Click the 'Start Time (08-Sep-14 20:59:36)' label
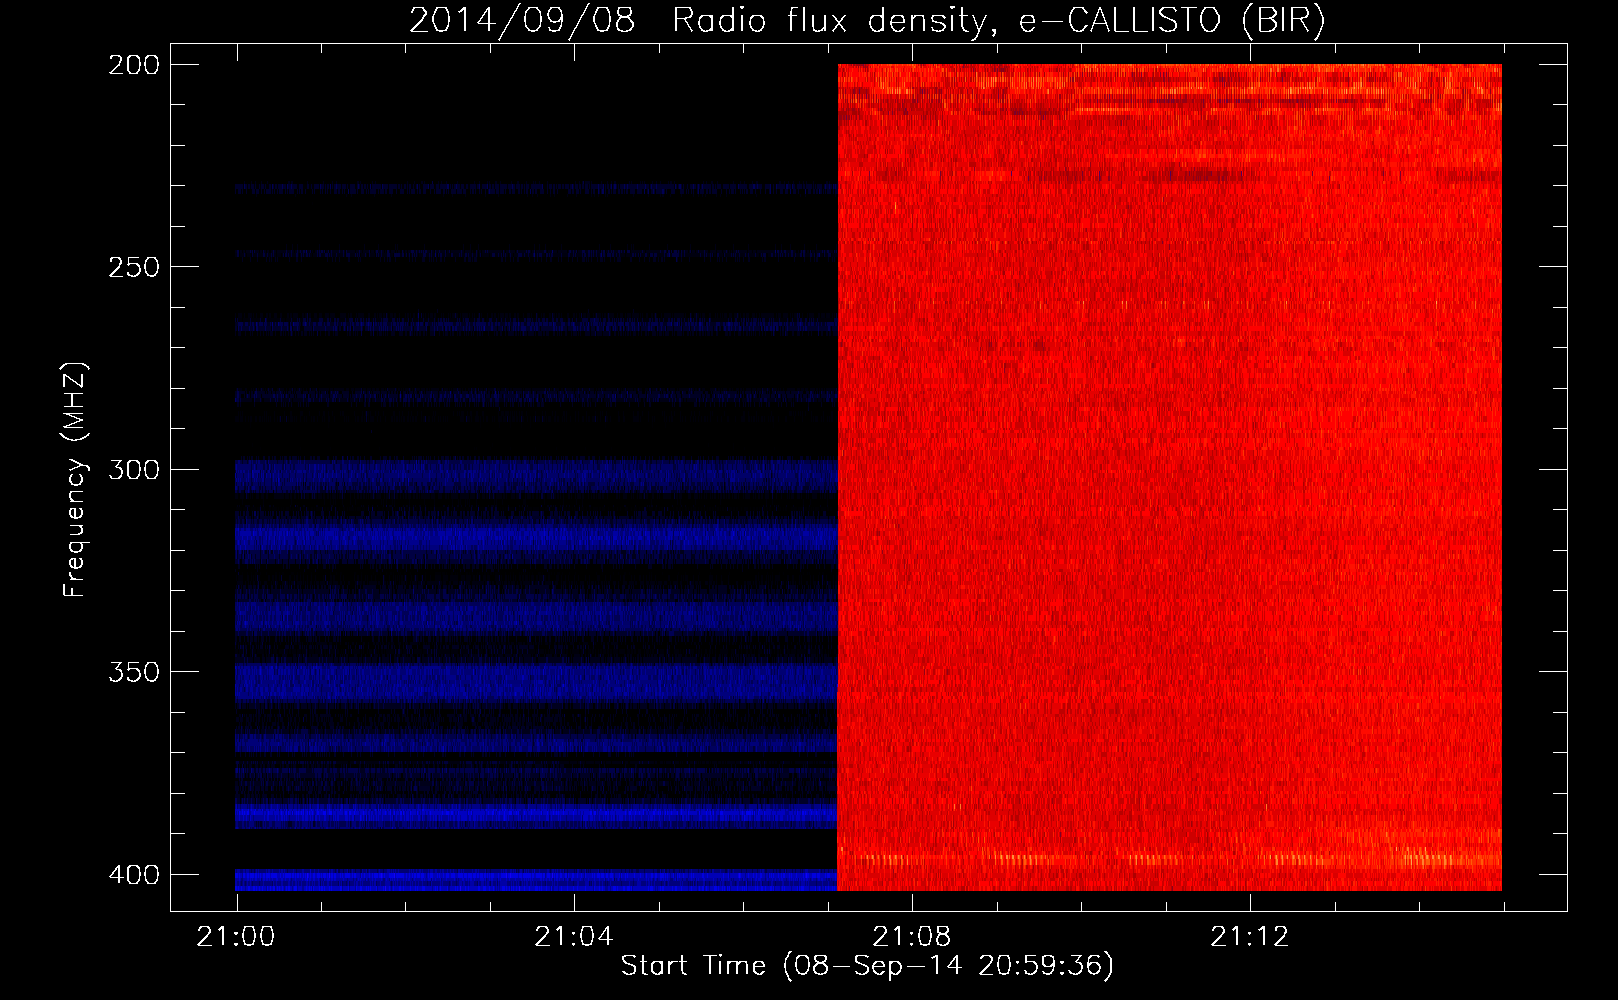This screenshot has width=1618, height=1000. pyautogui.click(x=867, y=966)
